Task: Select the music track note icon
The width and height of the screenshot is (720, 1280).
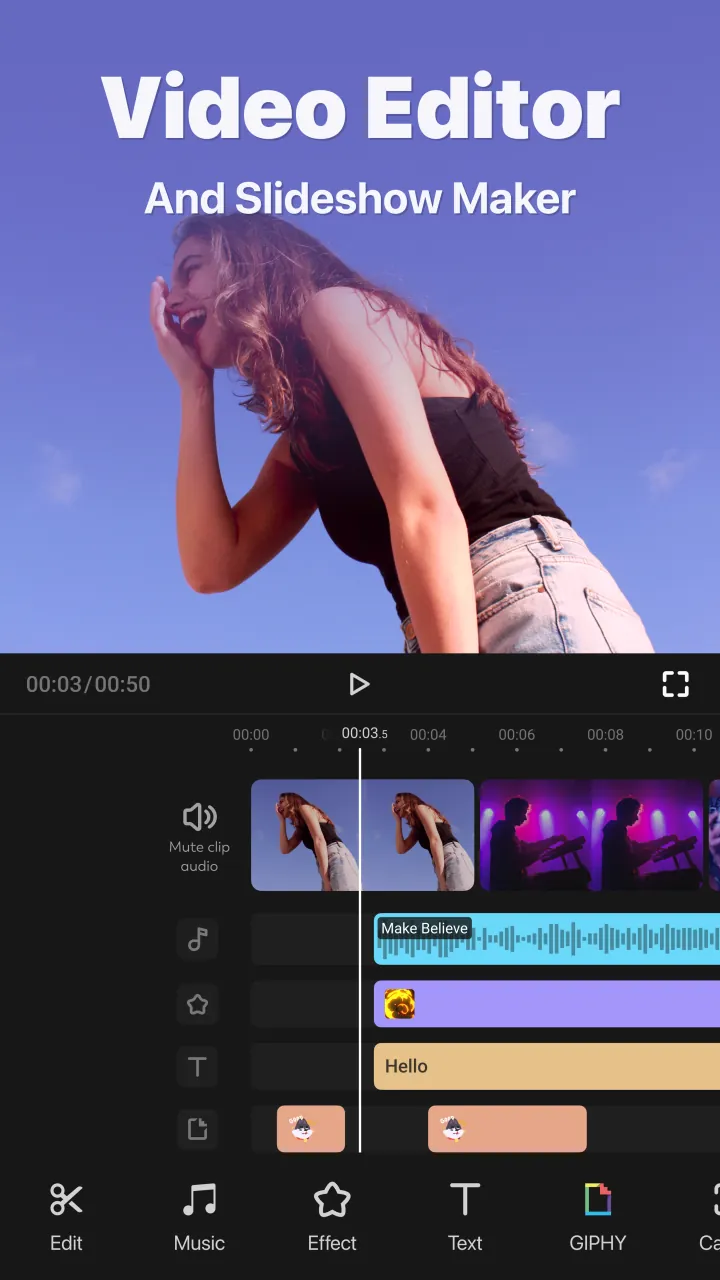Action: (198, 939)
